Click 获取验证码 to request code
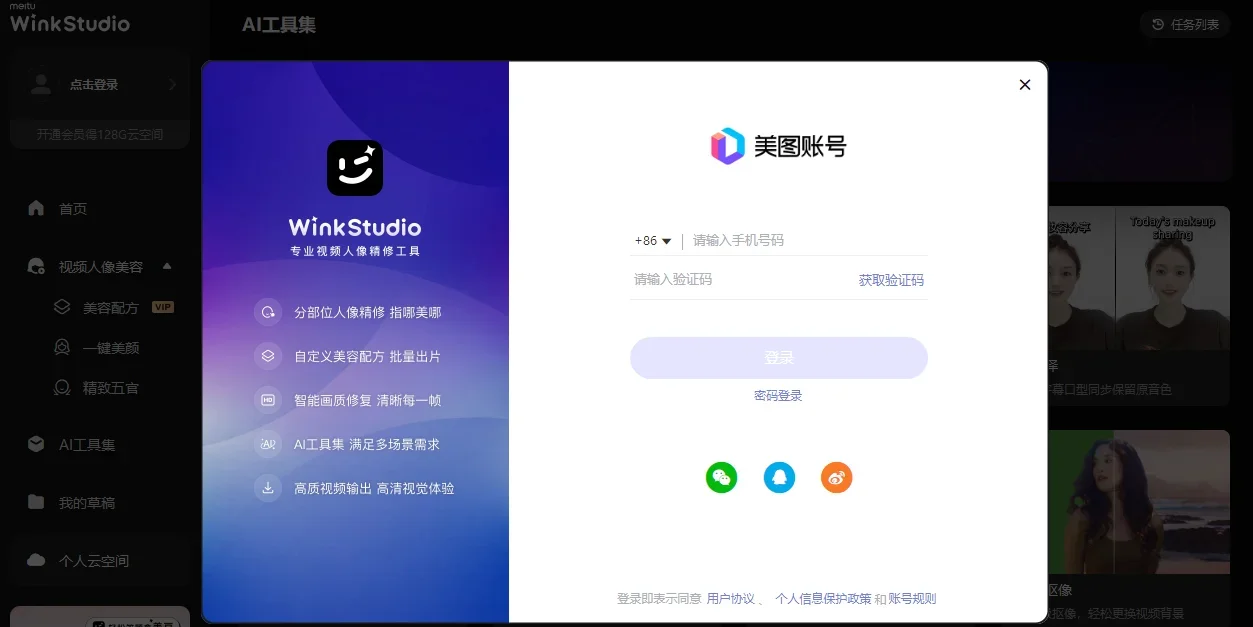The height and width of the screenshot is (627, 1253). tap(891, 280)
